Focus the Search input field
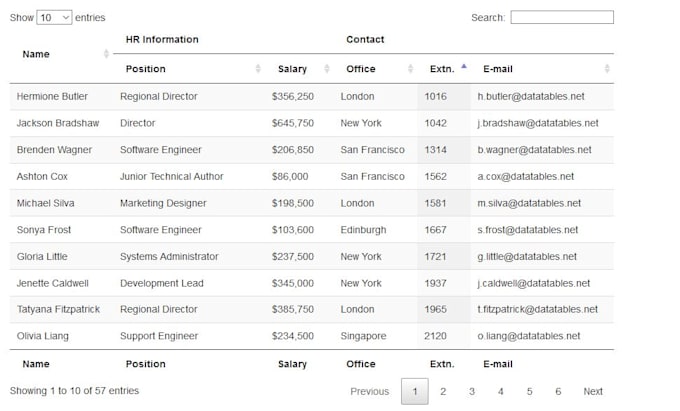Image resolution: width=680 pixels, height=411 pixels. pyautogui.click(x=562, y=17)
